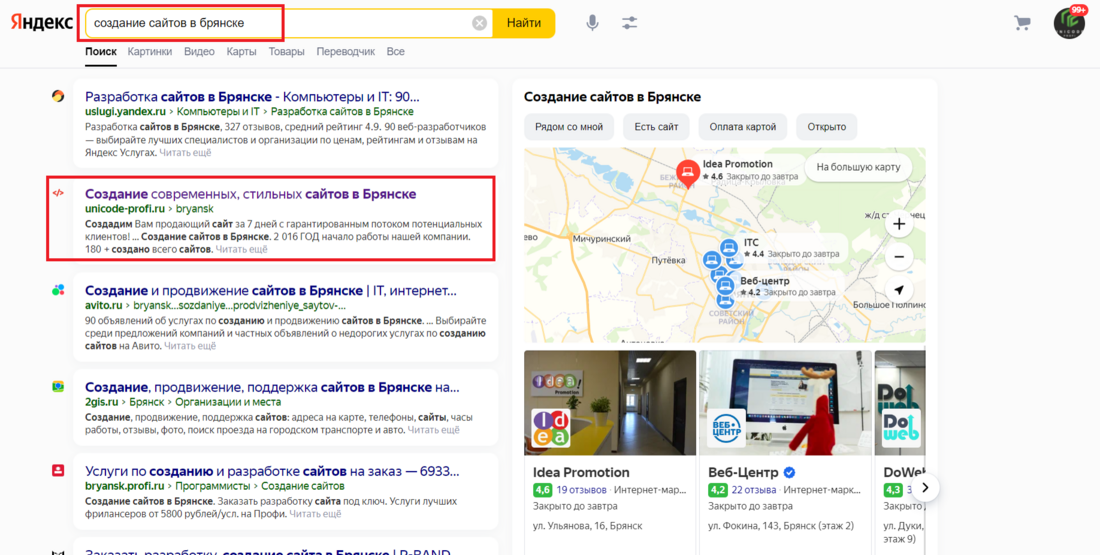Start voice search with microphone icon
The image size is (1100, 555).
pyautogui.click(x=593, y=23)
